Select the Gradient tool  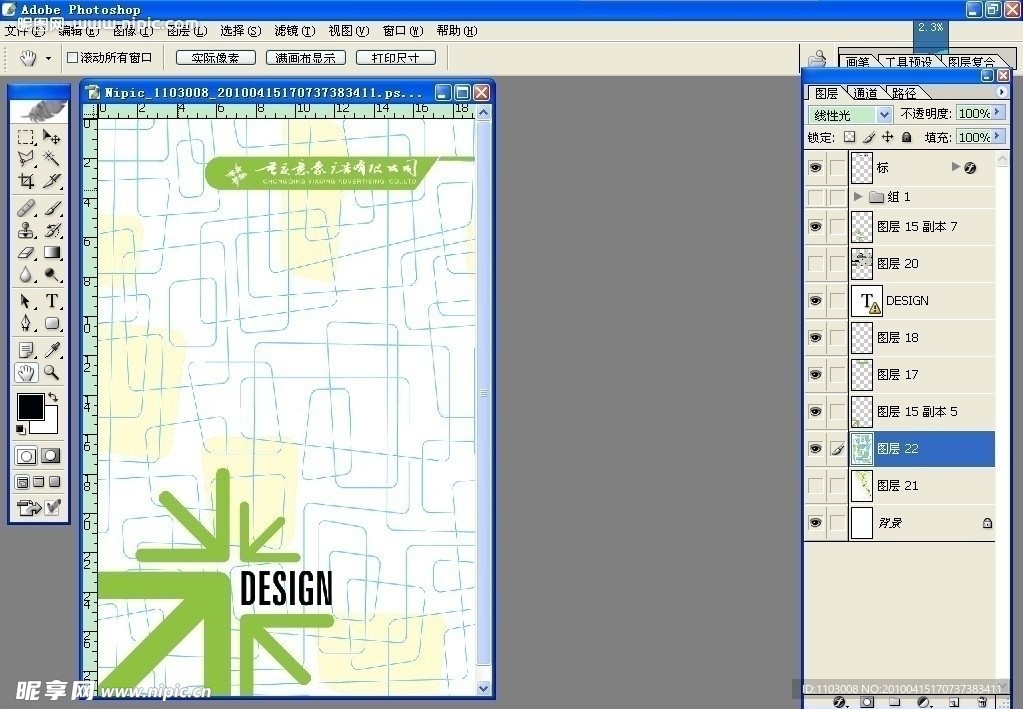(x=52, y=252)
